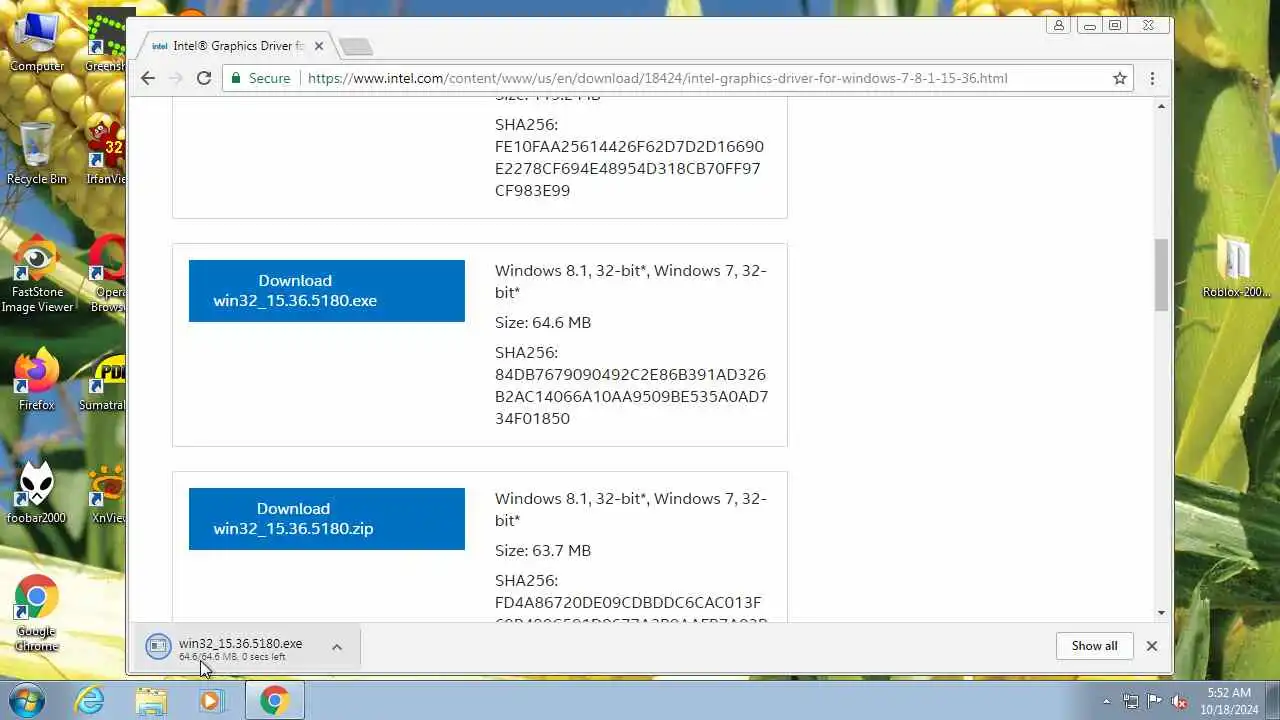The height and width of the screenshot is (720, 1280).
Task: Open the media player from the taskbar
Action: tap(211, 700)
